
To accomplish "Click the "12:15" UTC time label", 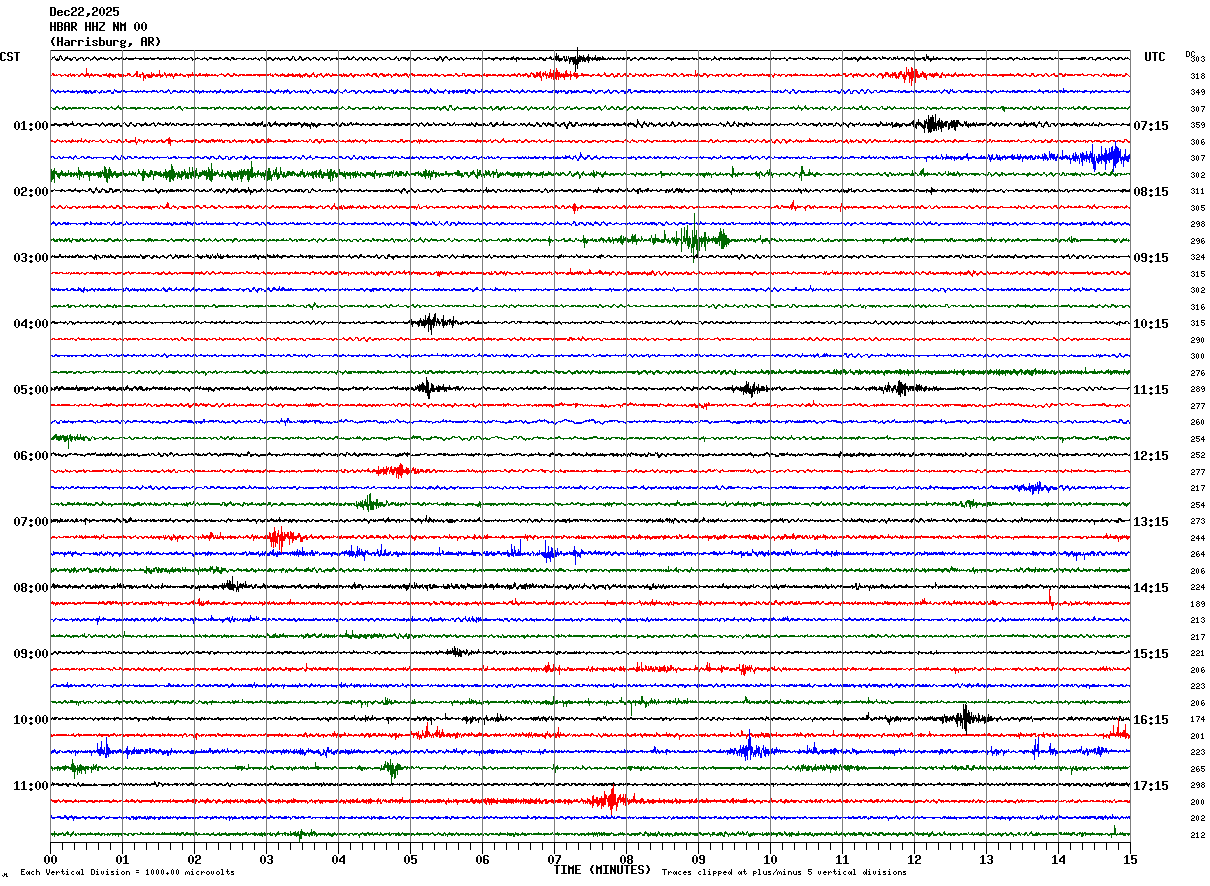I will coord(1152,456).
